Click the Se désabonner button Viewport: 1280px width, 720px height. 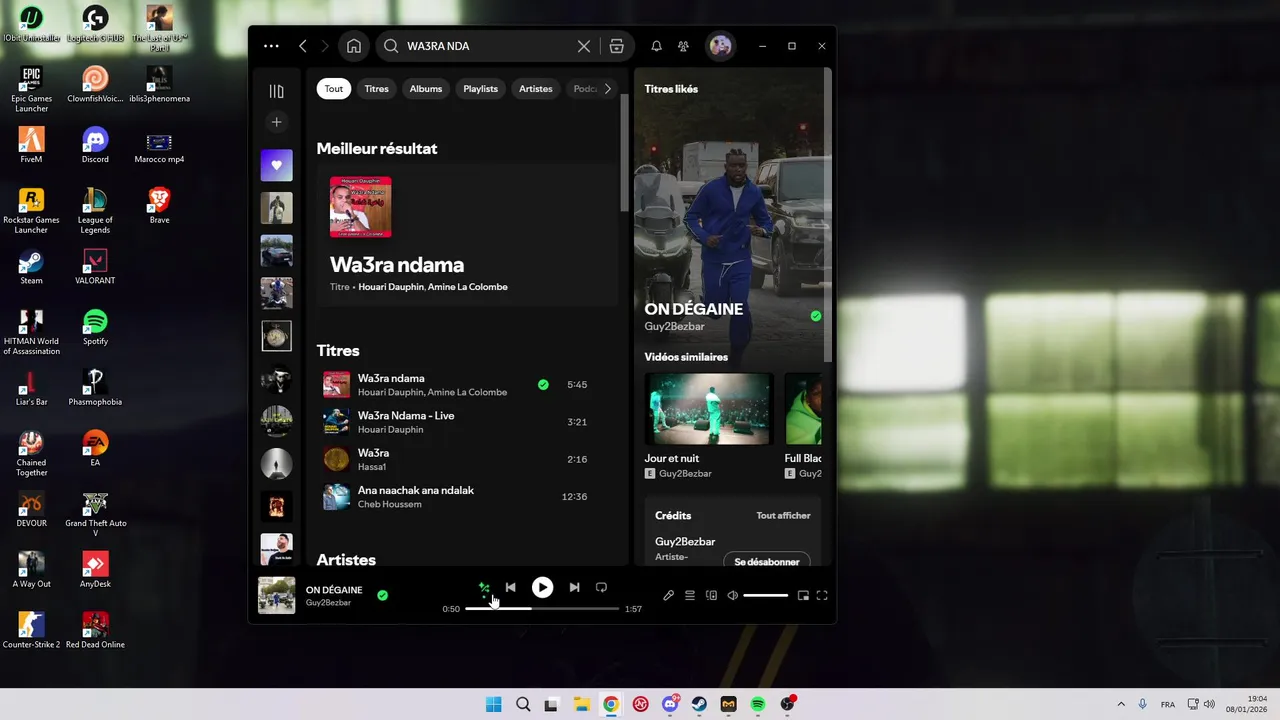767,562
